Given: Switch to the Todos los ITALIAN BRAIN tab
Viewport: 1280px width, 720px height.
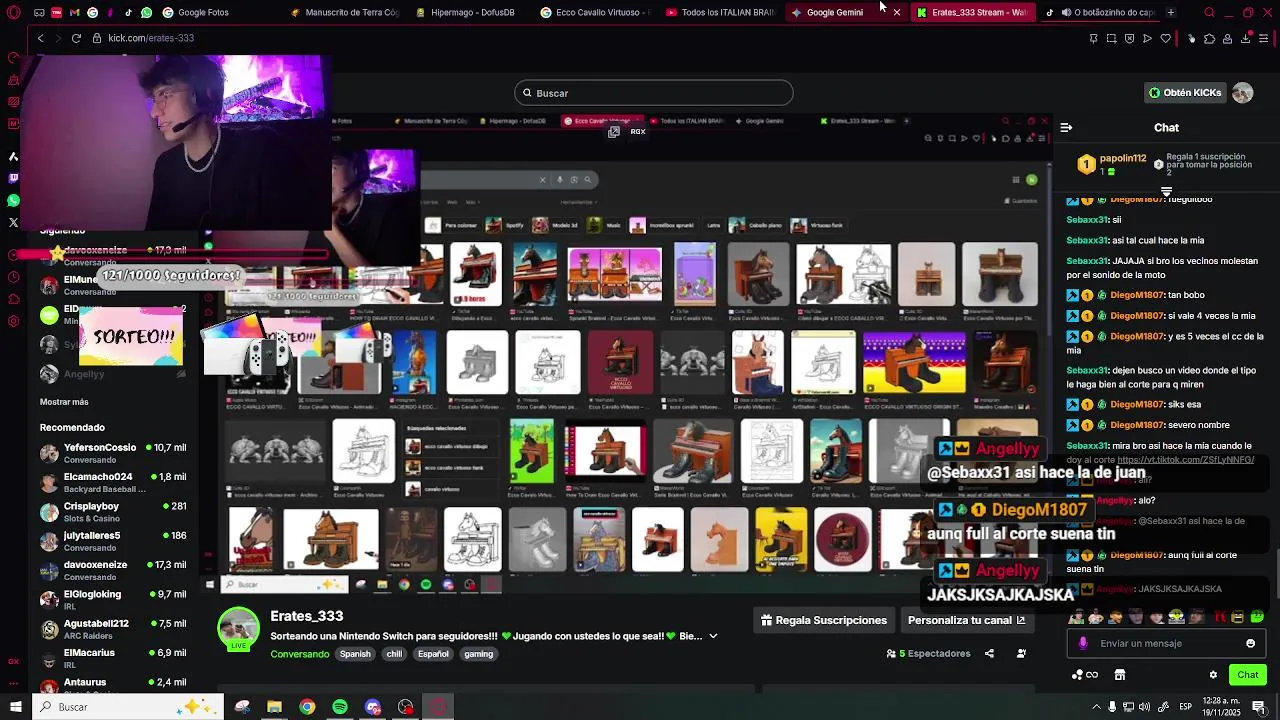Looking at the screenshot, I should (x=720, y=12).
